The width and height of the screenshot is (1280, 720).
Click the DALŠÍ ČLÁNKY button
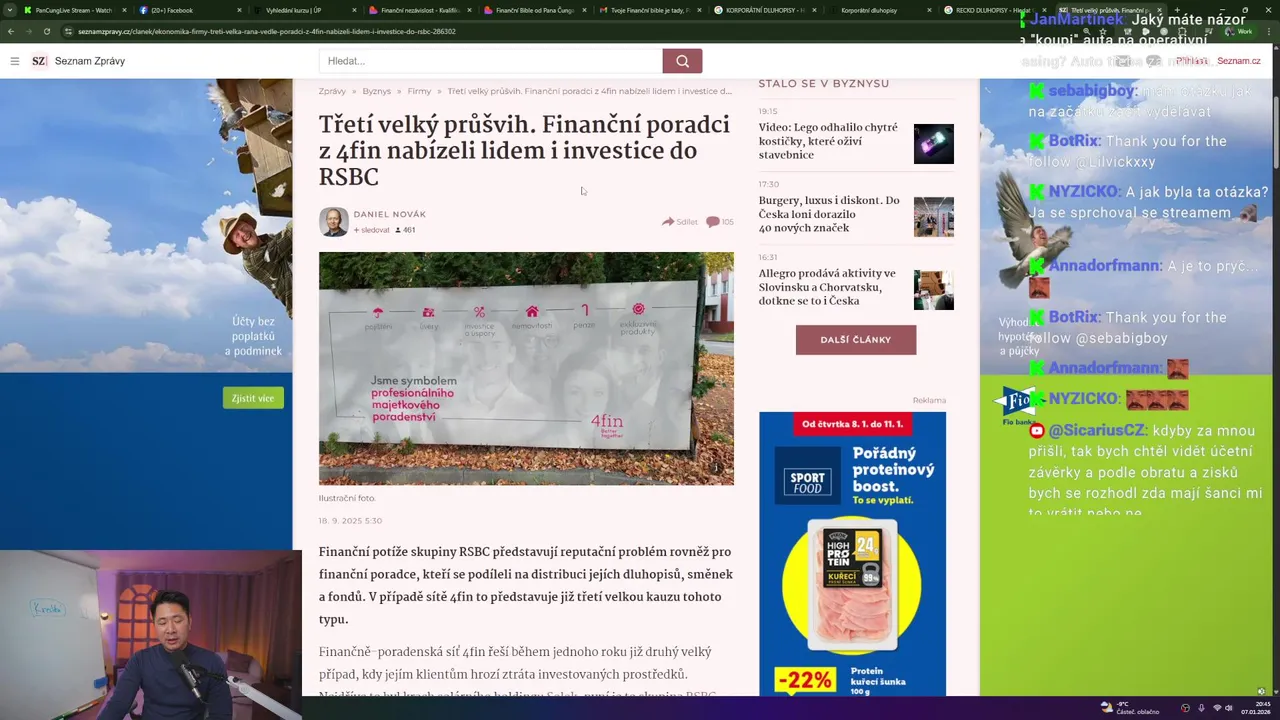856,340
